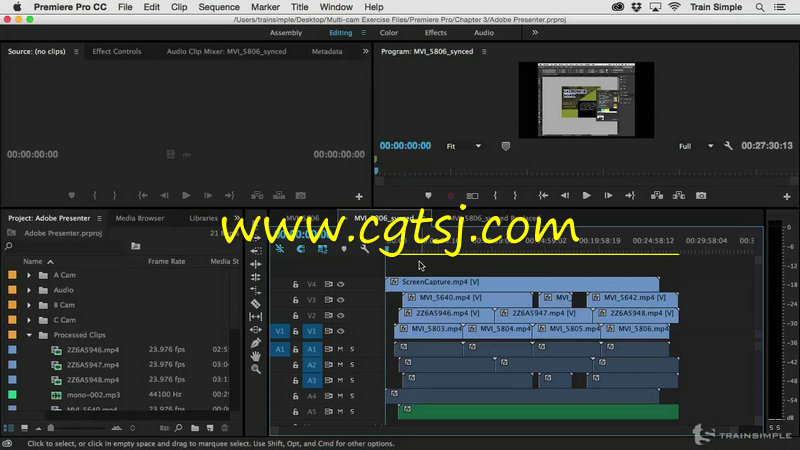Toggle track lock on V4
The image size is (800, 450).
pyautogui.click(x=295, y=284)
